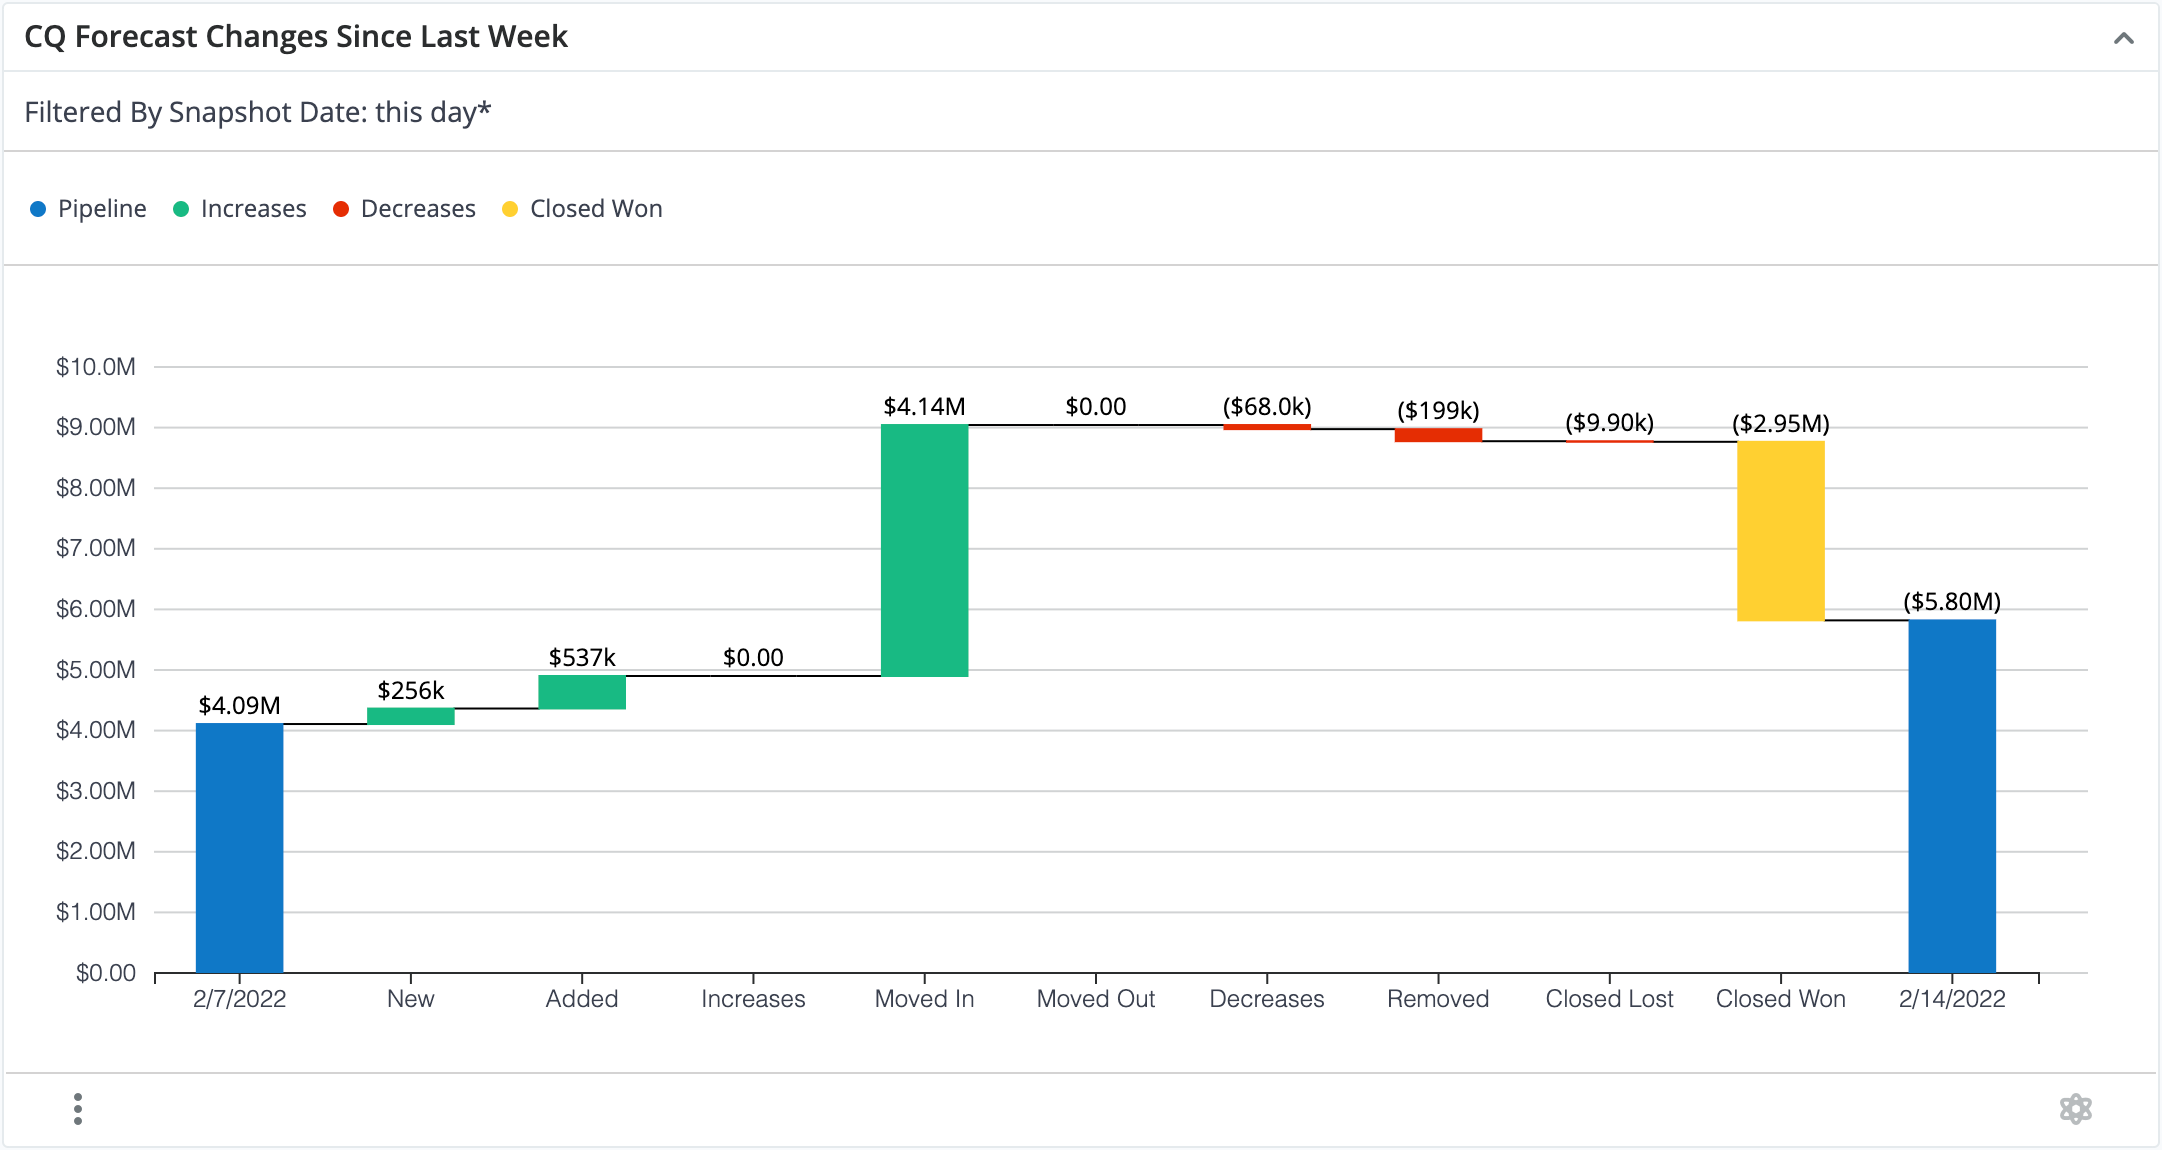This screenshot has height=1150, width=2162.
Task: Click the CQ Forecast Changes title
Action: pyautogui.click(x=295, y=37)
